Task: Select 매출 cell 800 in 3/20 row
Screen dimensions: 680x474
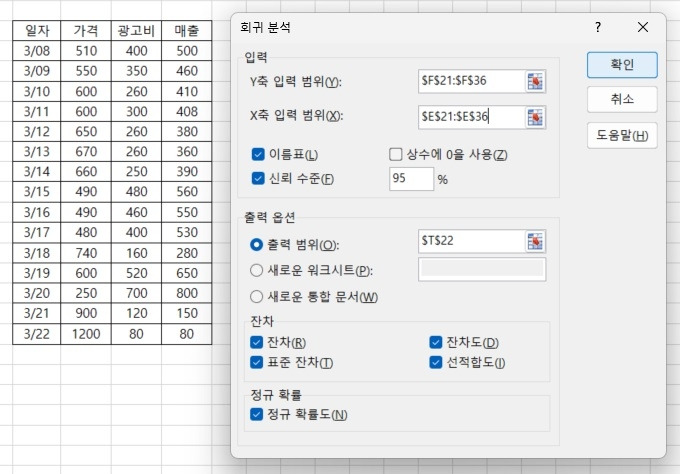Action: tap(186, 293)
